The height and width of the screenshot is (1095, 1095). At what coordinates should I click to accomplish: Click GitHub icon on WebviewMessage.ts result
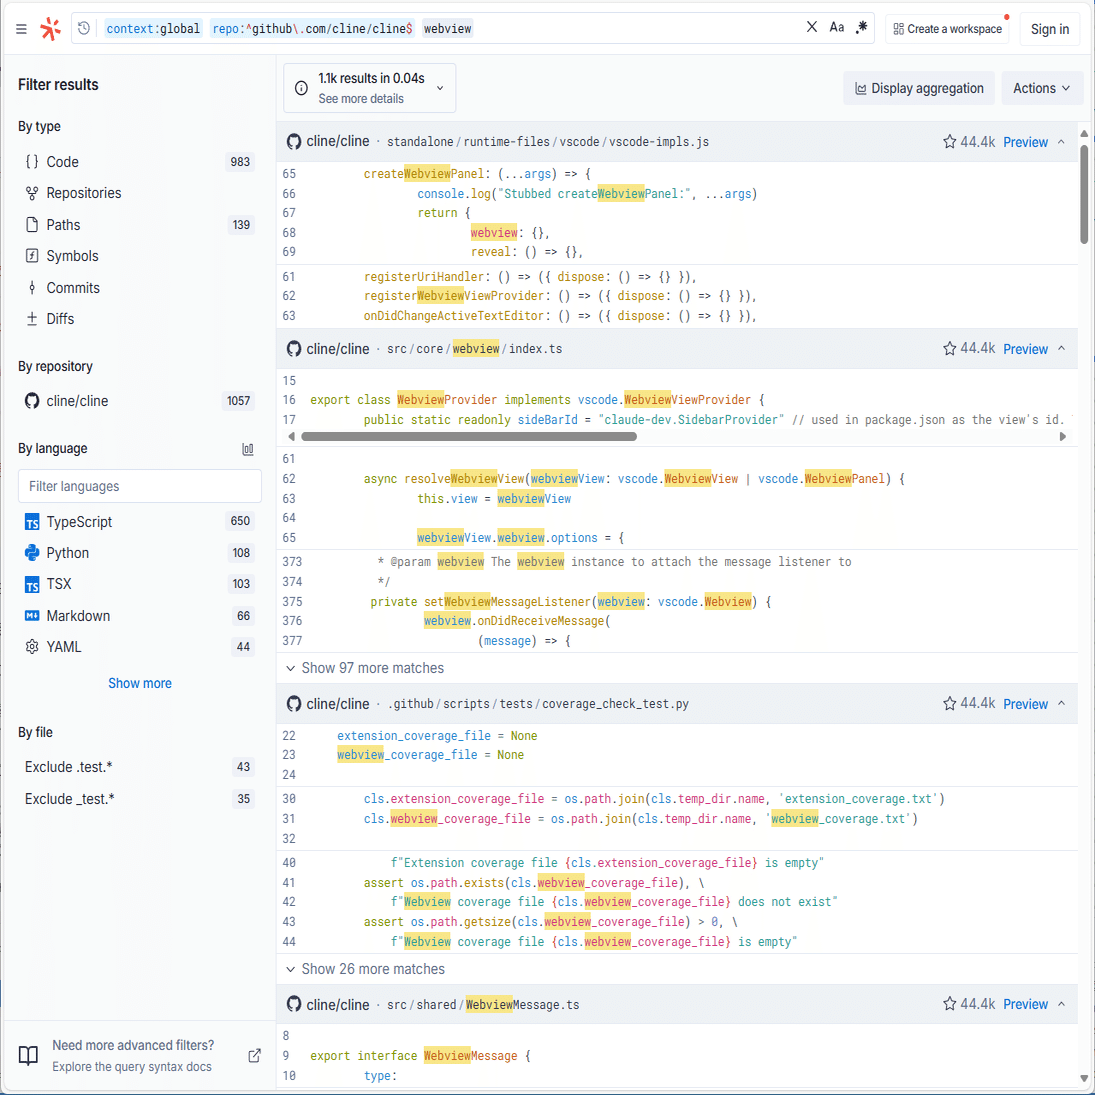(294, 1004)
